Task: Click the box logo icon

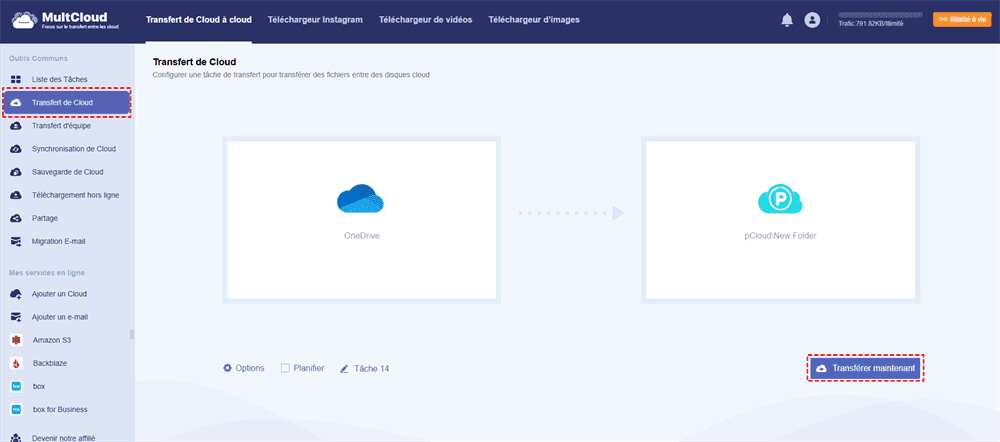Action: coord(17,387)
